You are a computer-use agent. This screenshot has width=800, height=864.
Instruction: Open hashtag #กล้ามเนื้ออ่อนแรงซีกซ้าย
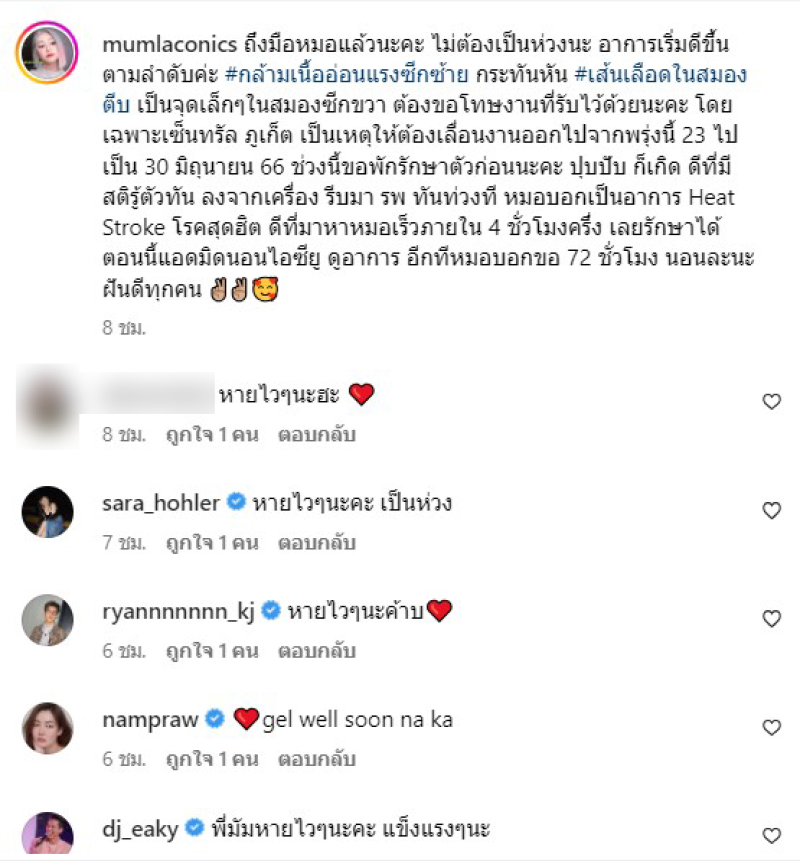pos(347,74)
